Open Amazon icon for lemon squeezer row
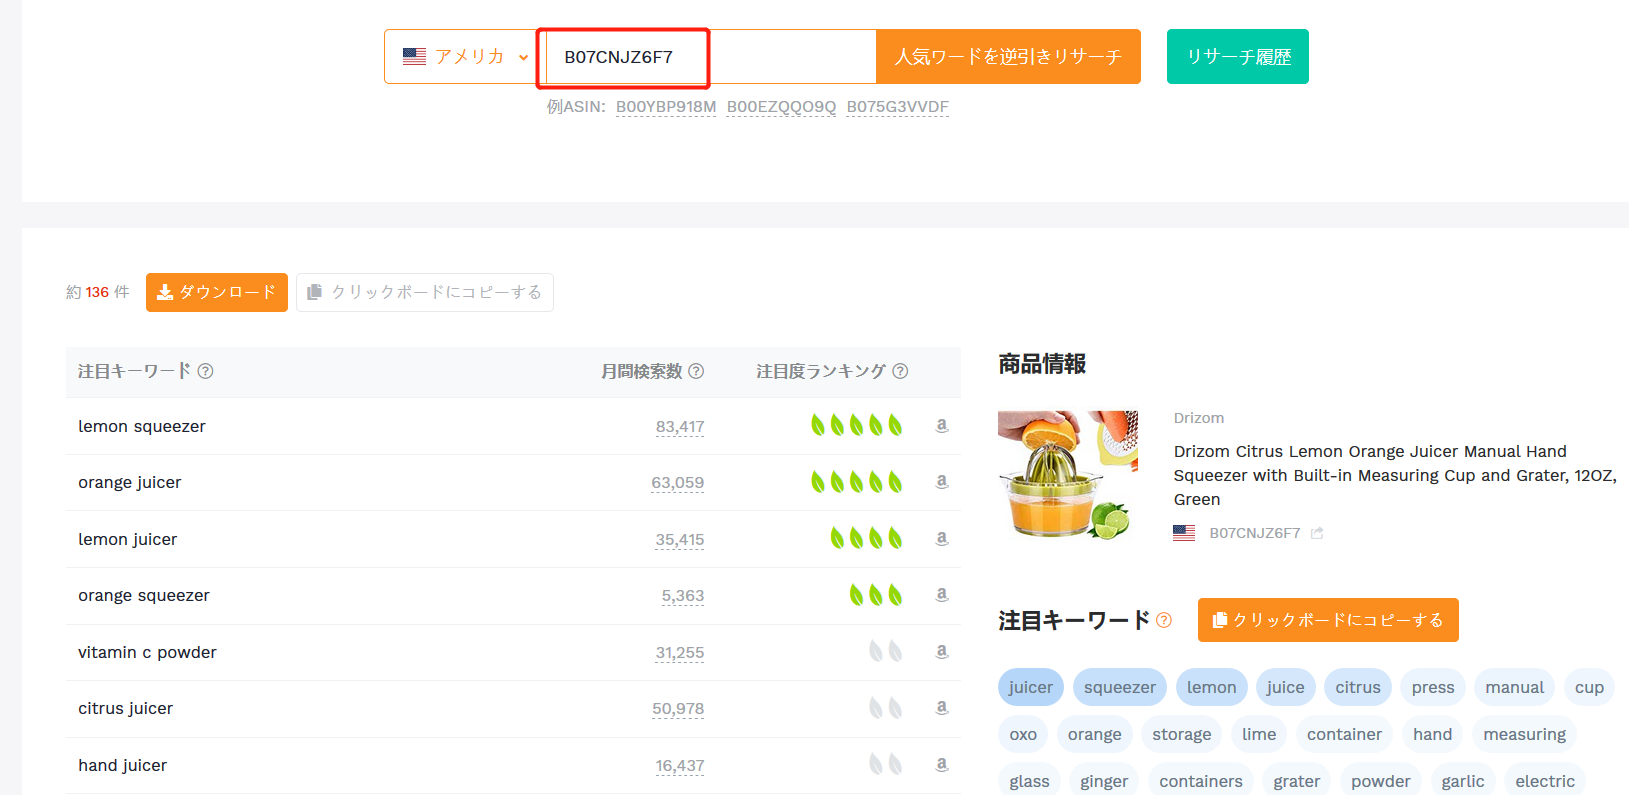Image resolution: width=1629 pixels, height=795 pixels. (x=941, y=426)
